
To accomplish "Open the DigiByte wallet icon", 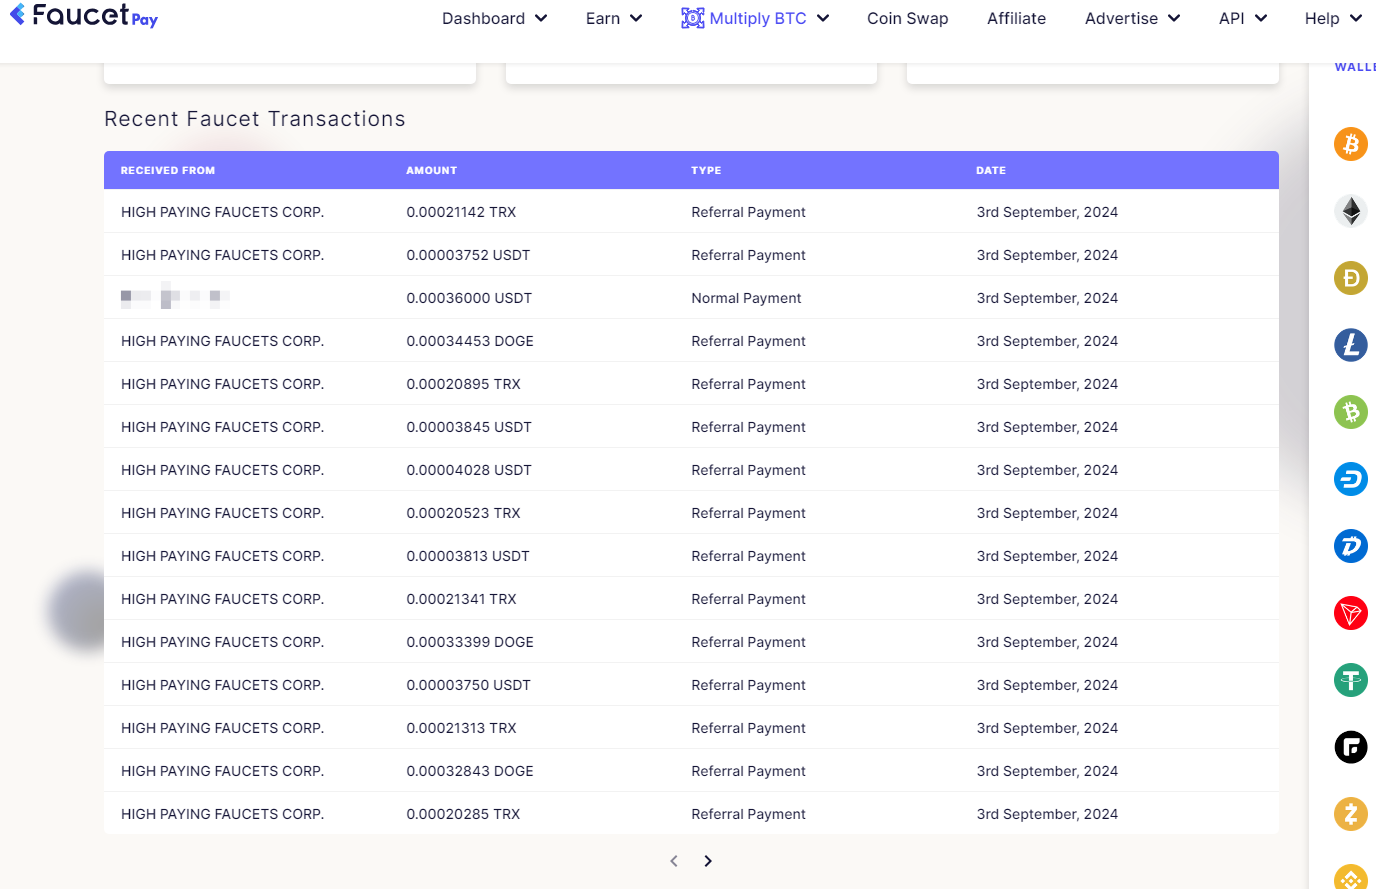I will pyautogui.click(x=1351, y=546).
